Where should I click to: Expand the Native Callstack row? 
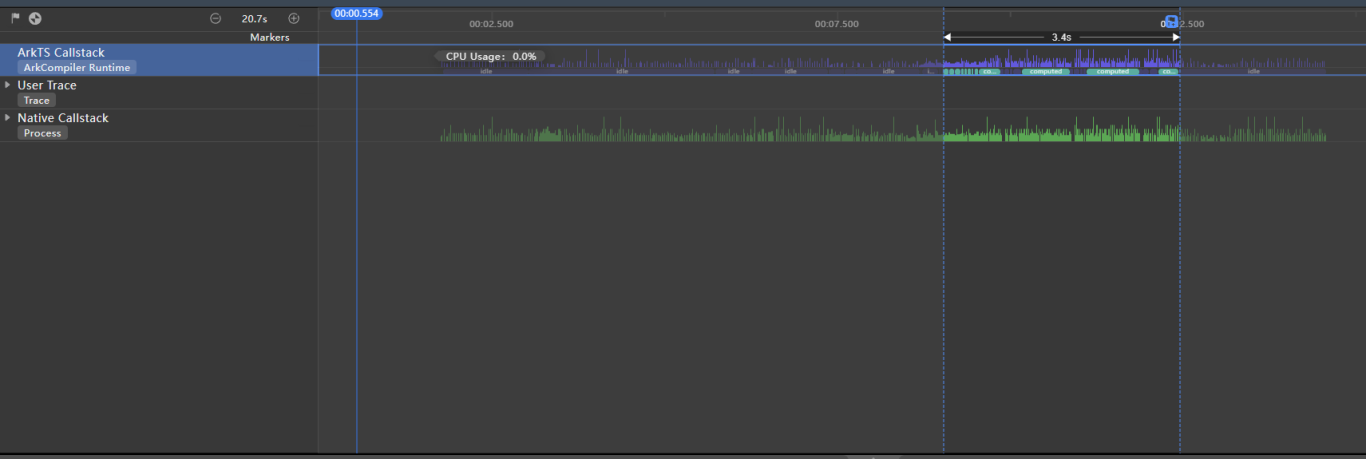(x=8, y=118)
